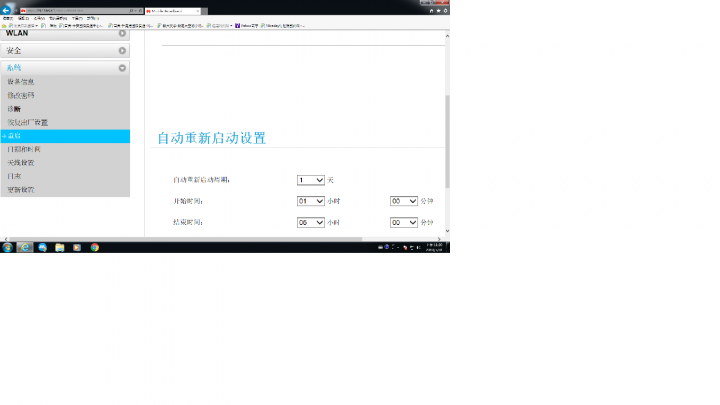
Task: Open the Yahoo bookmark in favorites bar
Action: (x=247, y=26)
